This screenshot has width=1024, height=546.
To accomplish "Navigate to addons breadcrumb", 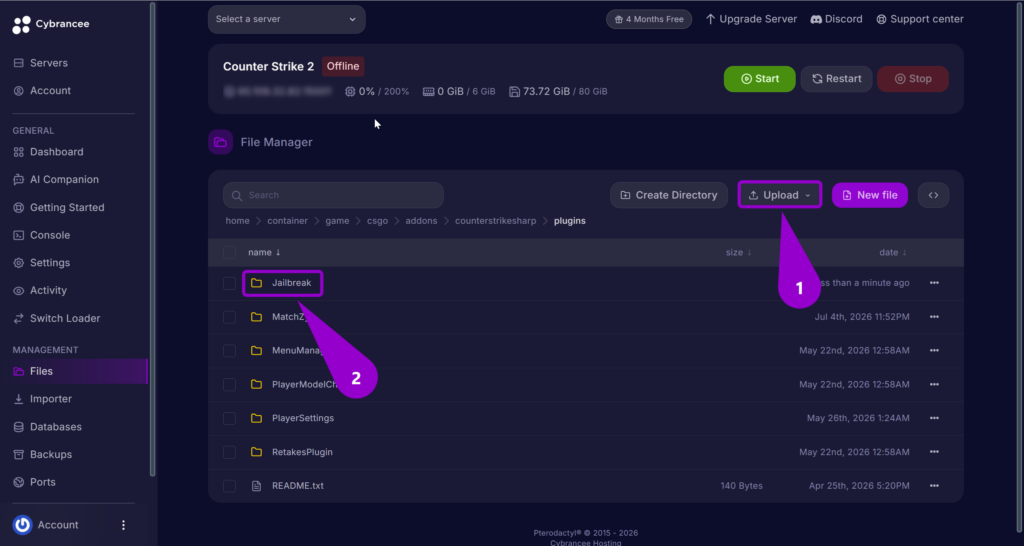I will 421,221.
